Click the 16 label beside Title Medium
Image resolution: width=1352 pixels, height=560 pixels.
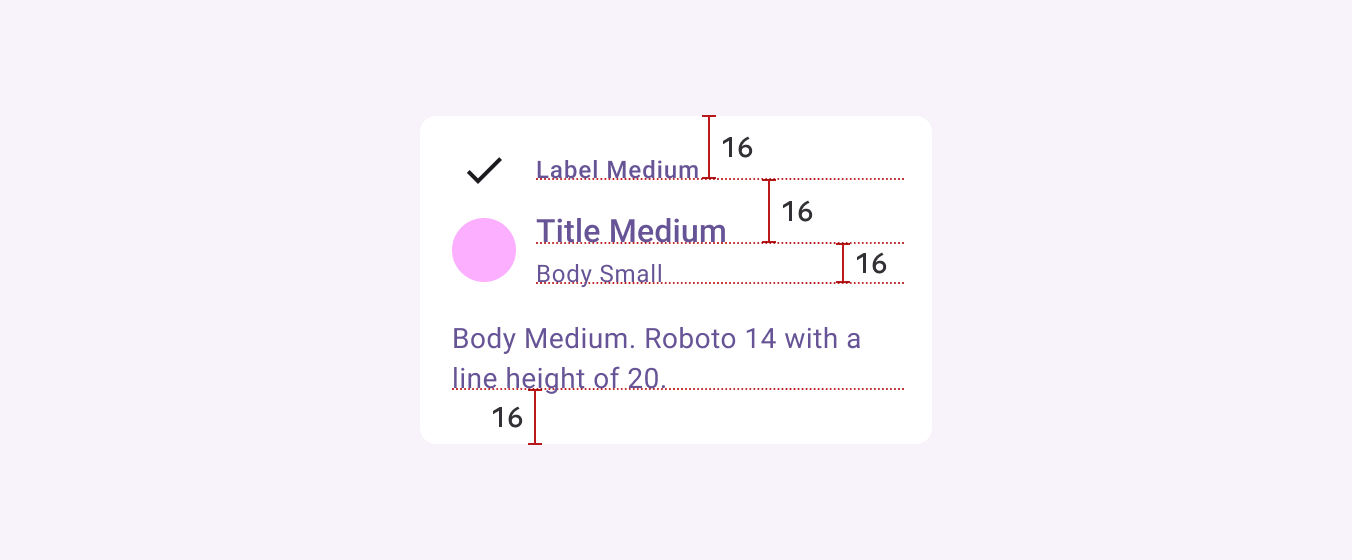pyautogui.click(x=797, y=212)
